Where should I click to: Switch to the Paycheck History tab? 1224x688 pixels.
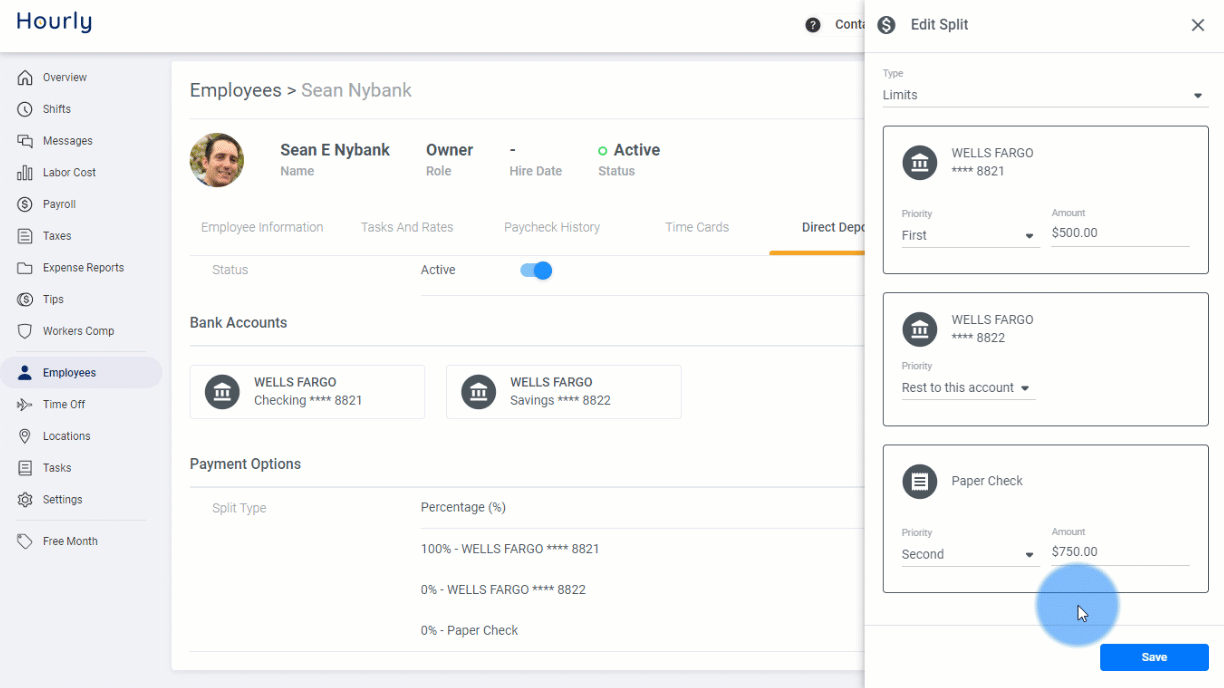(552, 227)
